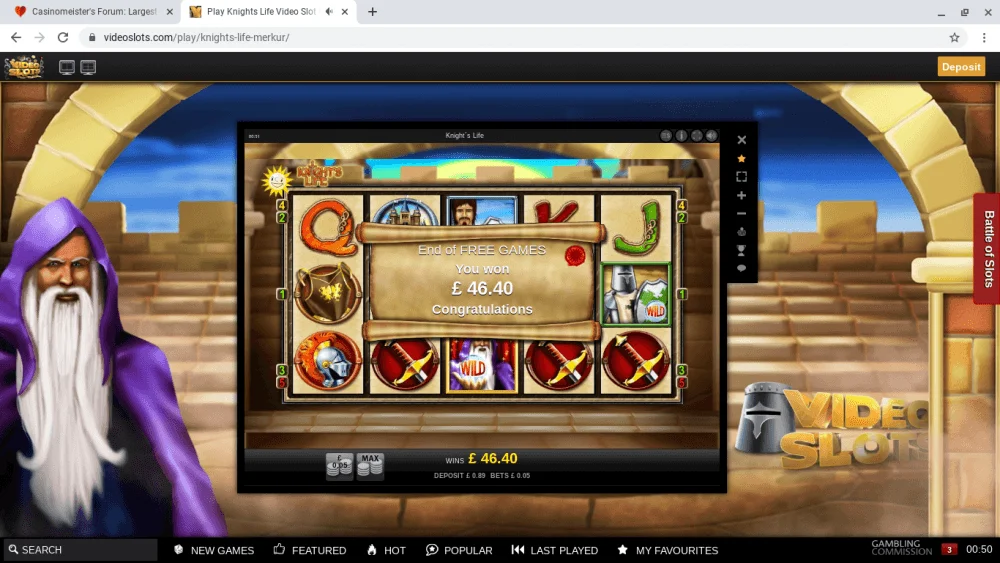Choose single-game view layout icon
This screenshot has height=563, width=1000.
tap(67, 67)
